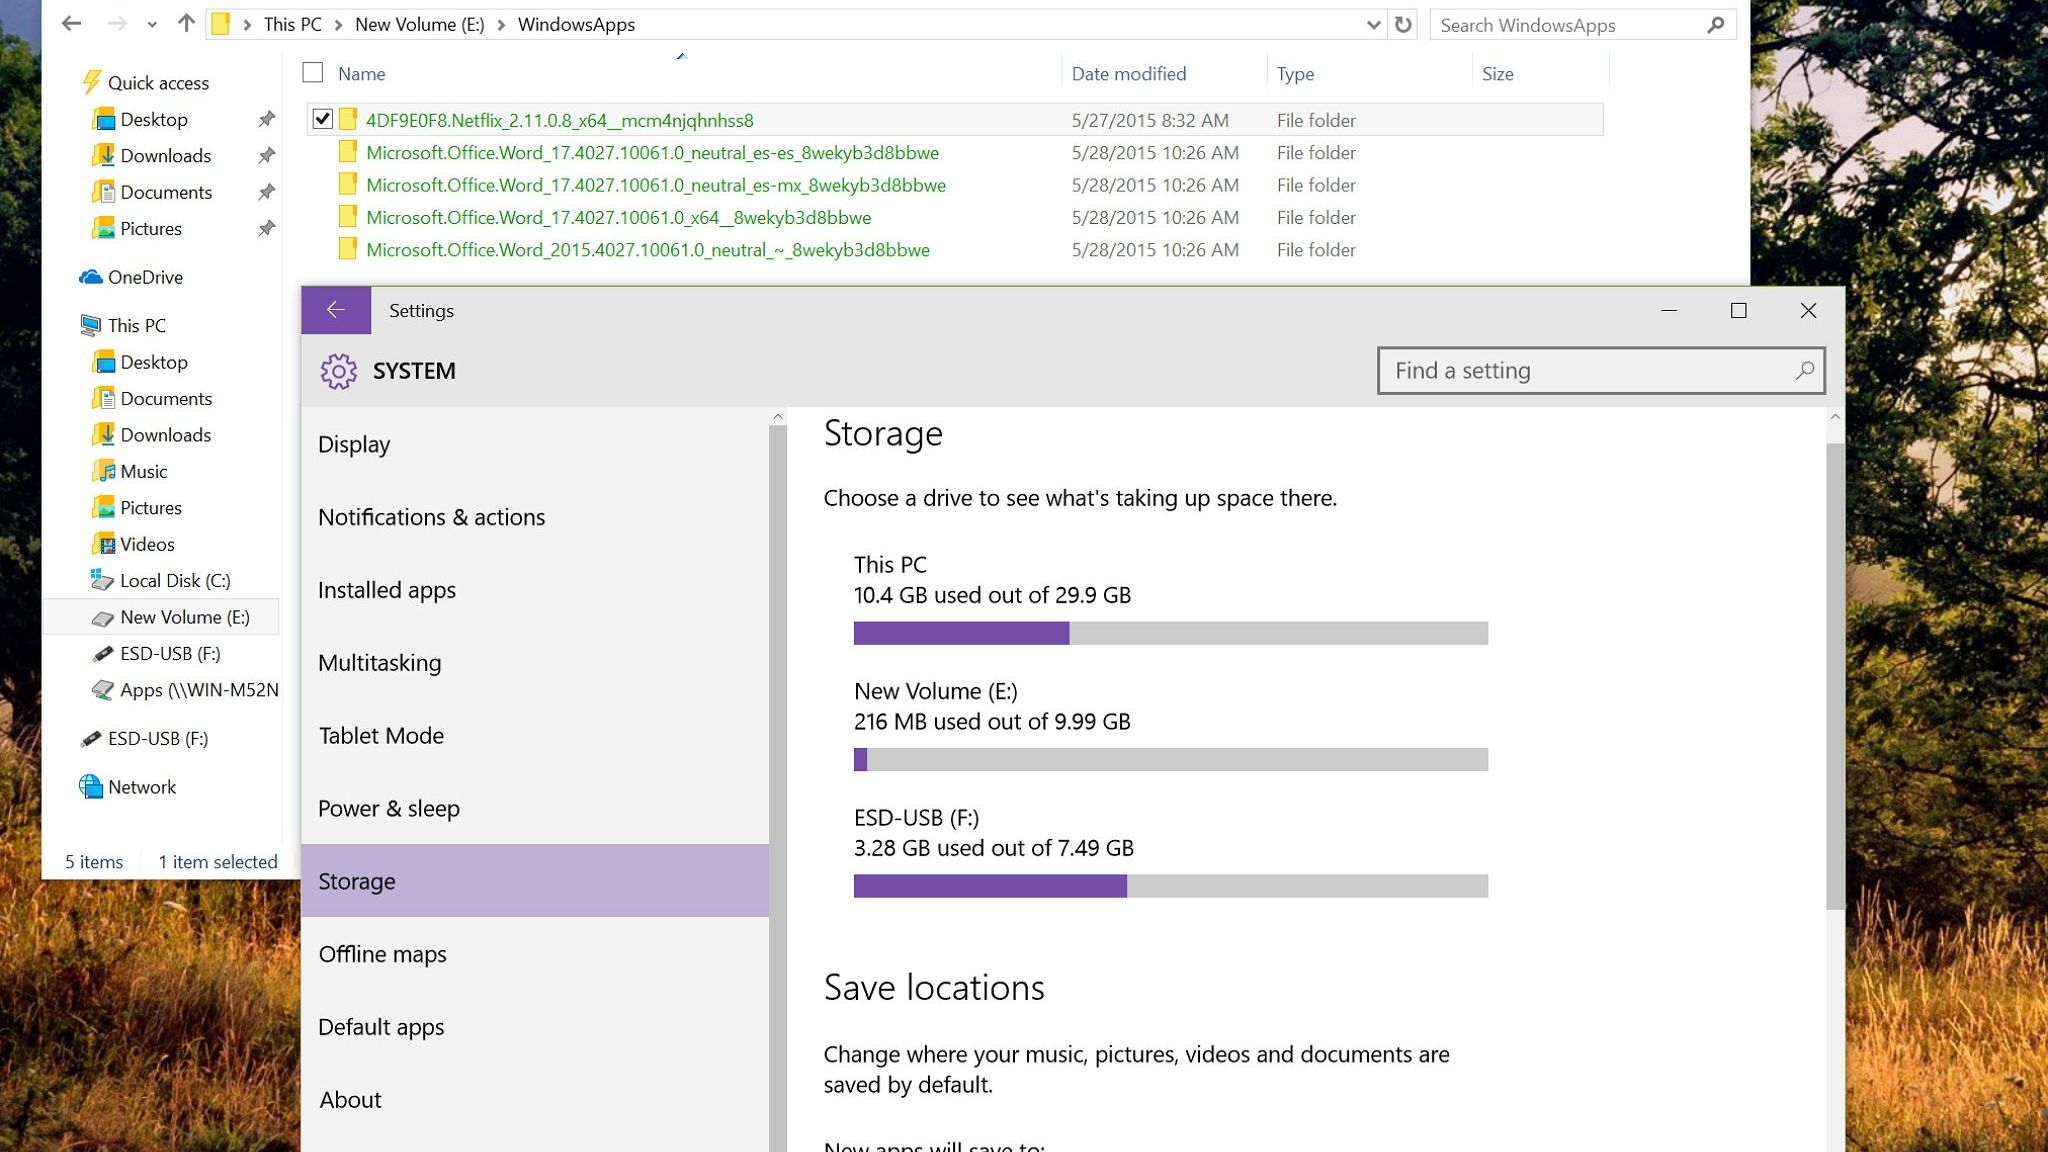Open recent locations dropdown arrow

click(x=152, y=25)
